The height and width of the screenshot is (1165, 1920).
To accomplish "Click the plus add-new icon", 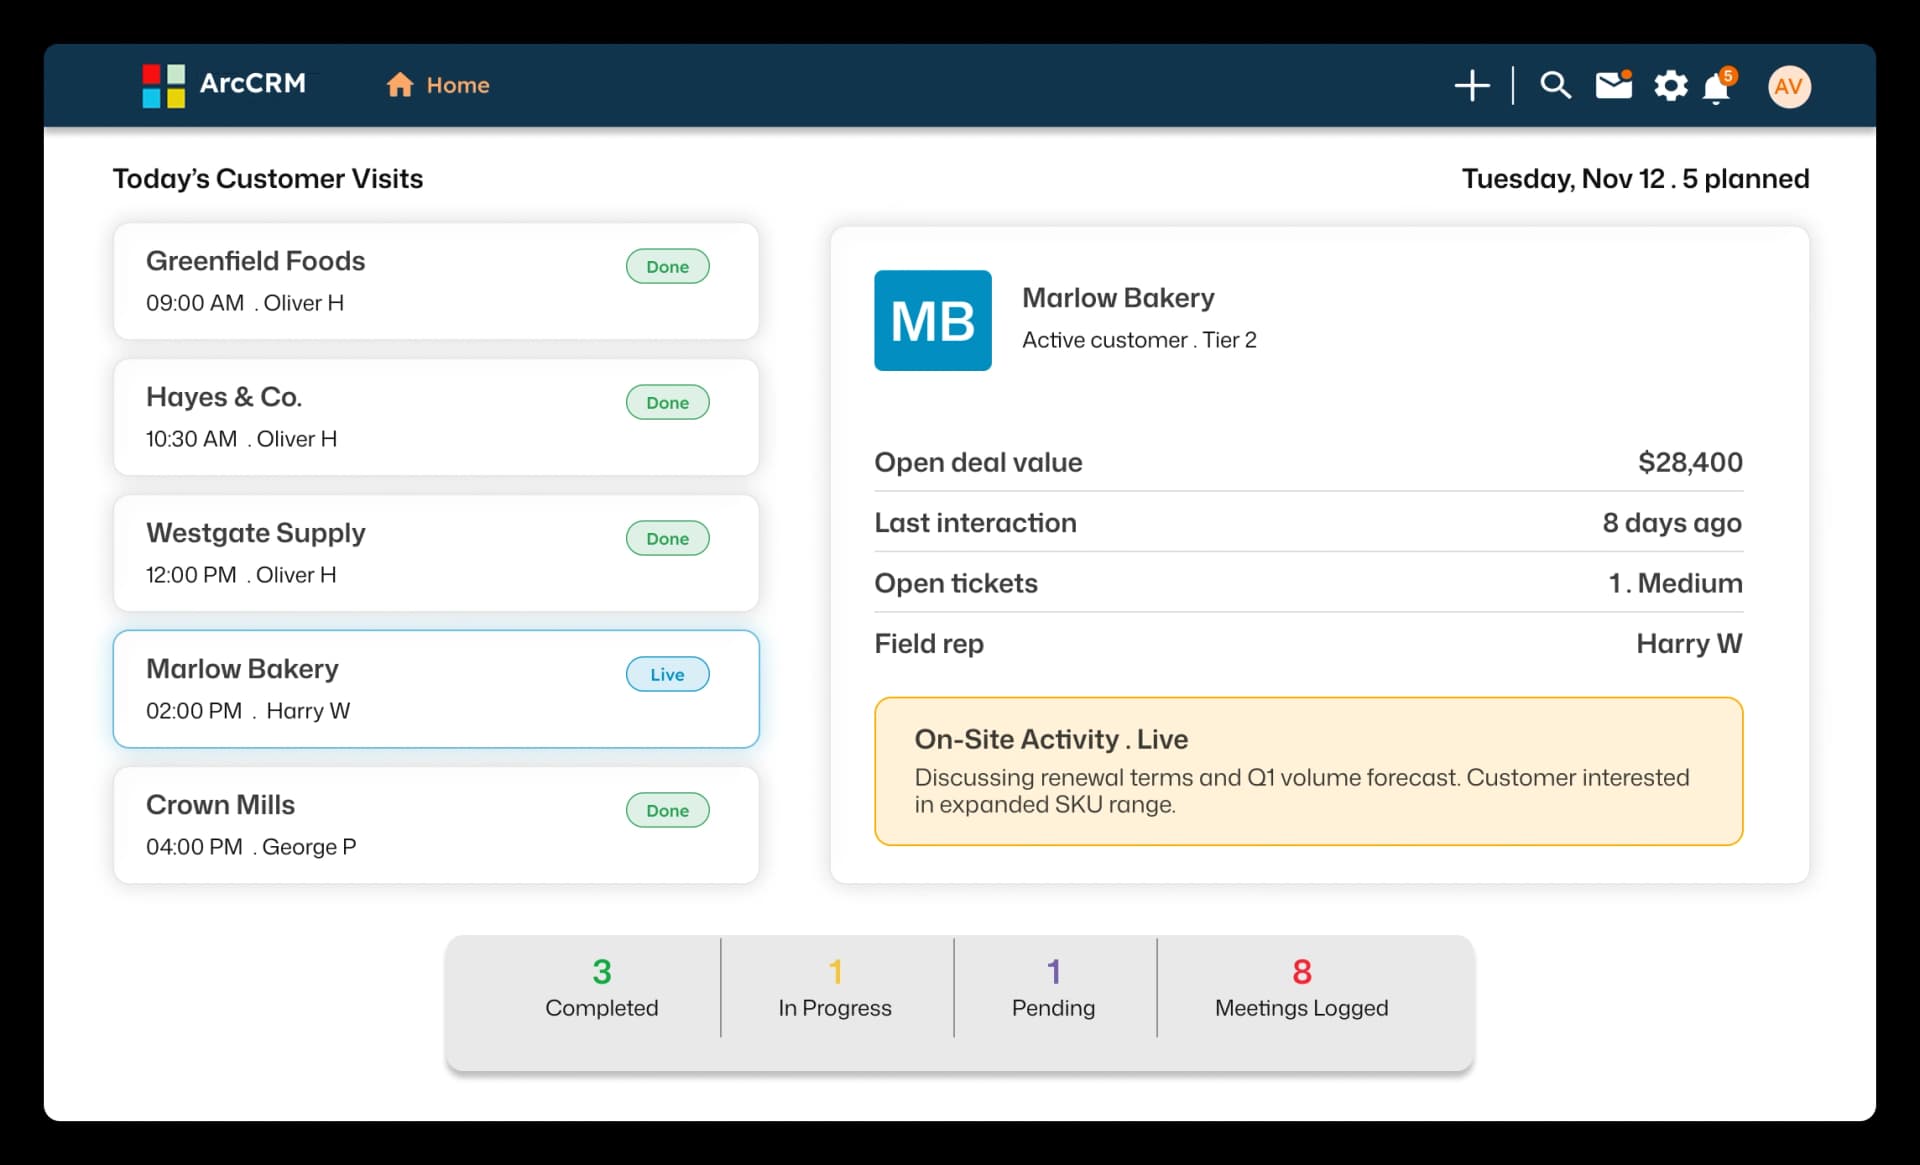I will click(1472, 85).
